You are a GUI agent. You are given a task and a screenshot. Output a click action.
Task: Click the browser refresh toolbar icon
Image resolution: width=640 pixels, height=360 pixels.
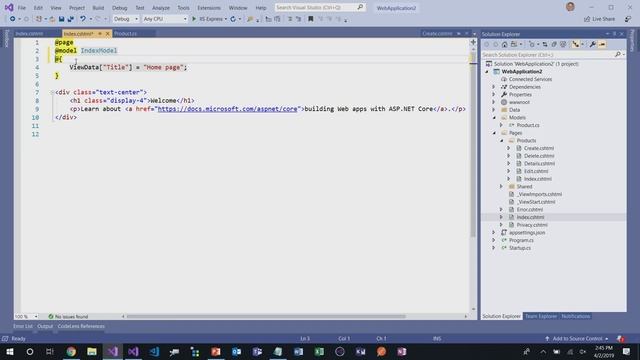(x=233, y=19)
